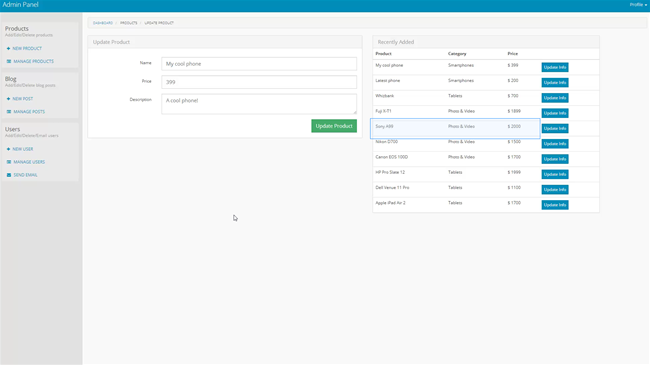Screen dimensions: 650x365
Task: Click the list icon beside Manage Users
Action: click(9, 162)
